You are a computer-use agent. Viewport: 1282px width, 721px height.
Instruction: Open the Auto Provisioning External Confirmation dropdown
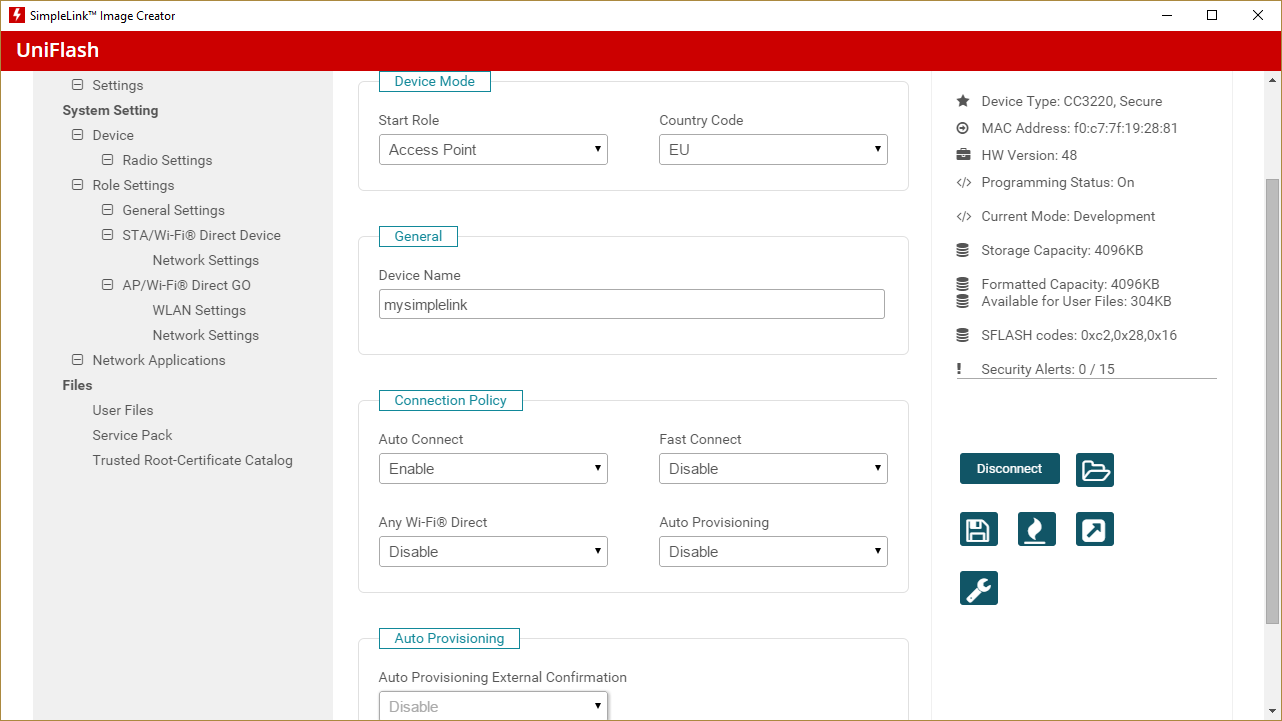pyautogui.click(x=493, y=706)
